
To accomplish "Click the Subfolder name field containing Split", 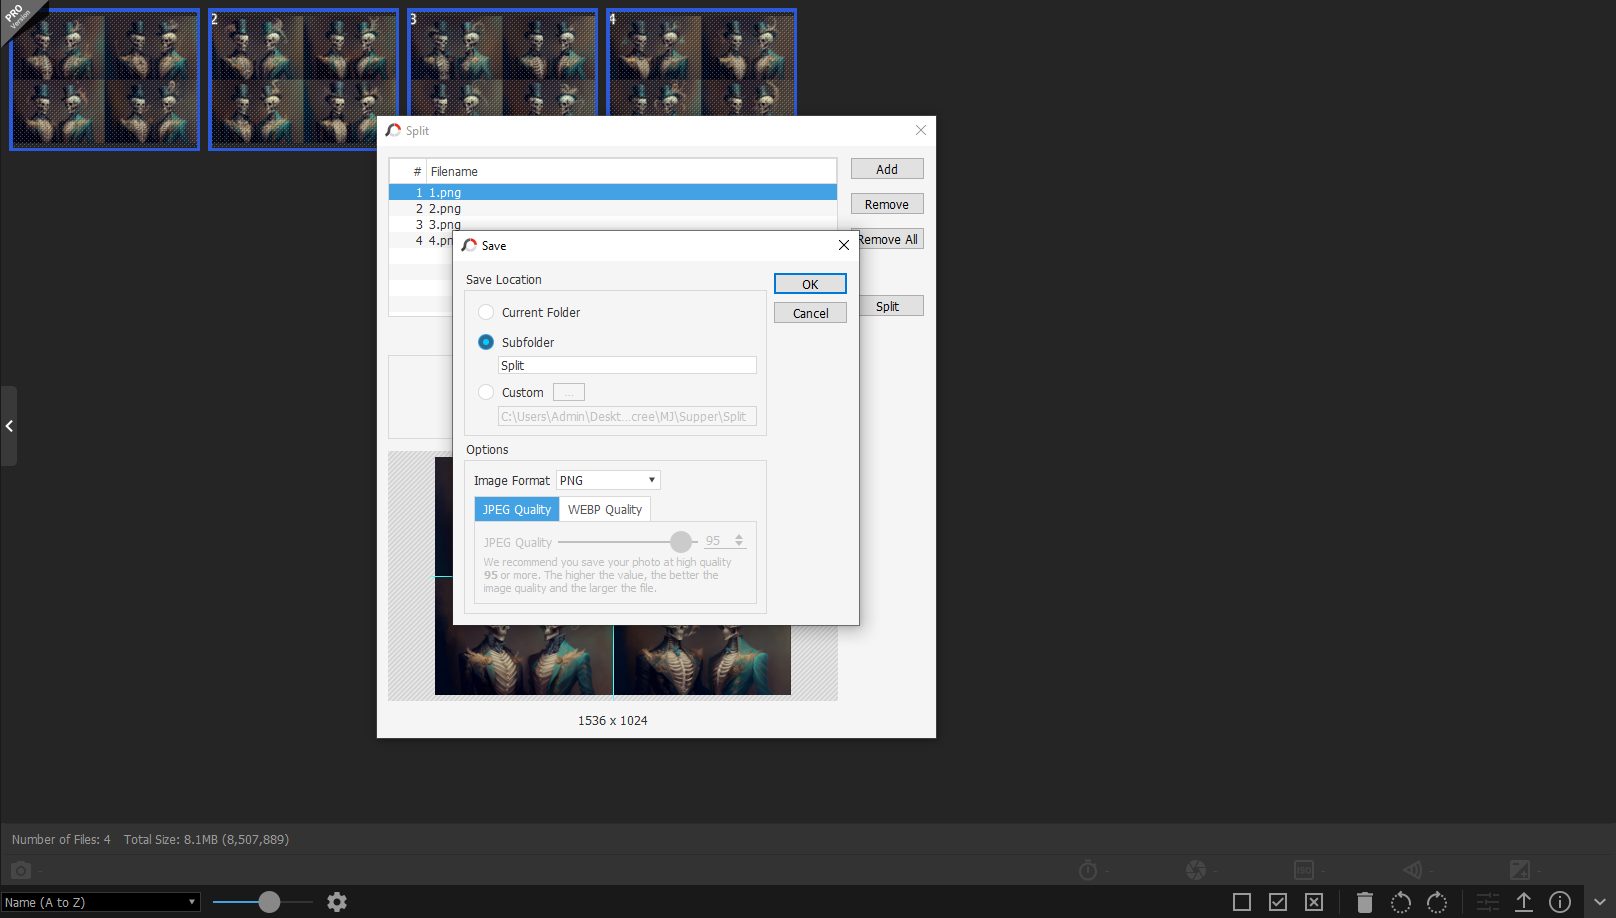I will coord(627,365).
